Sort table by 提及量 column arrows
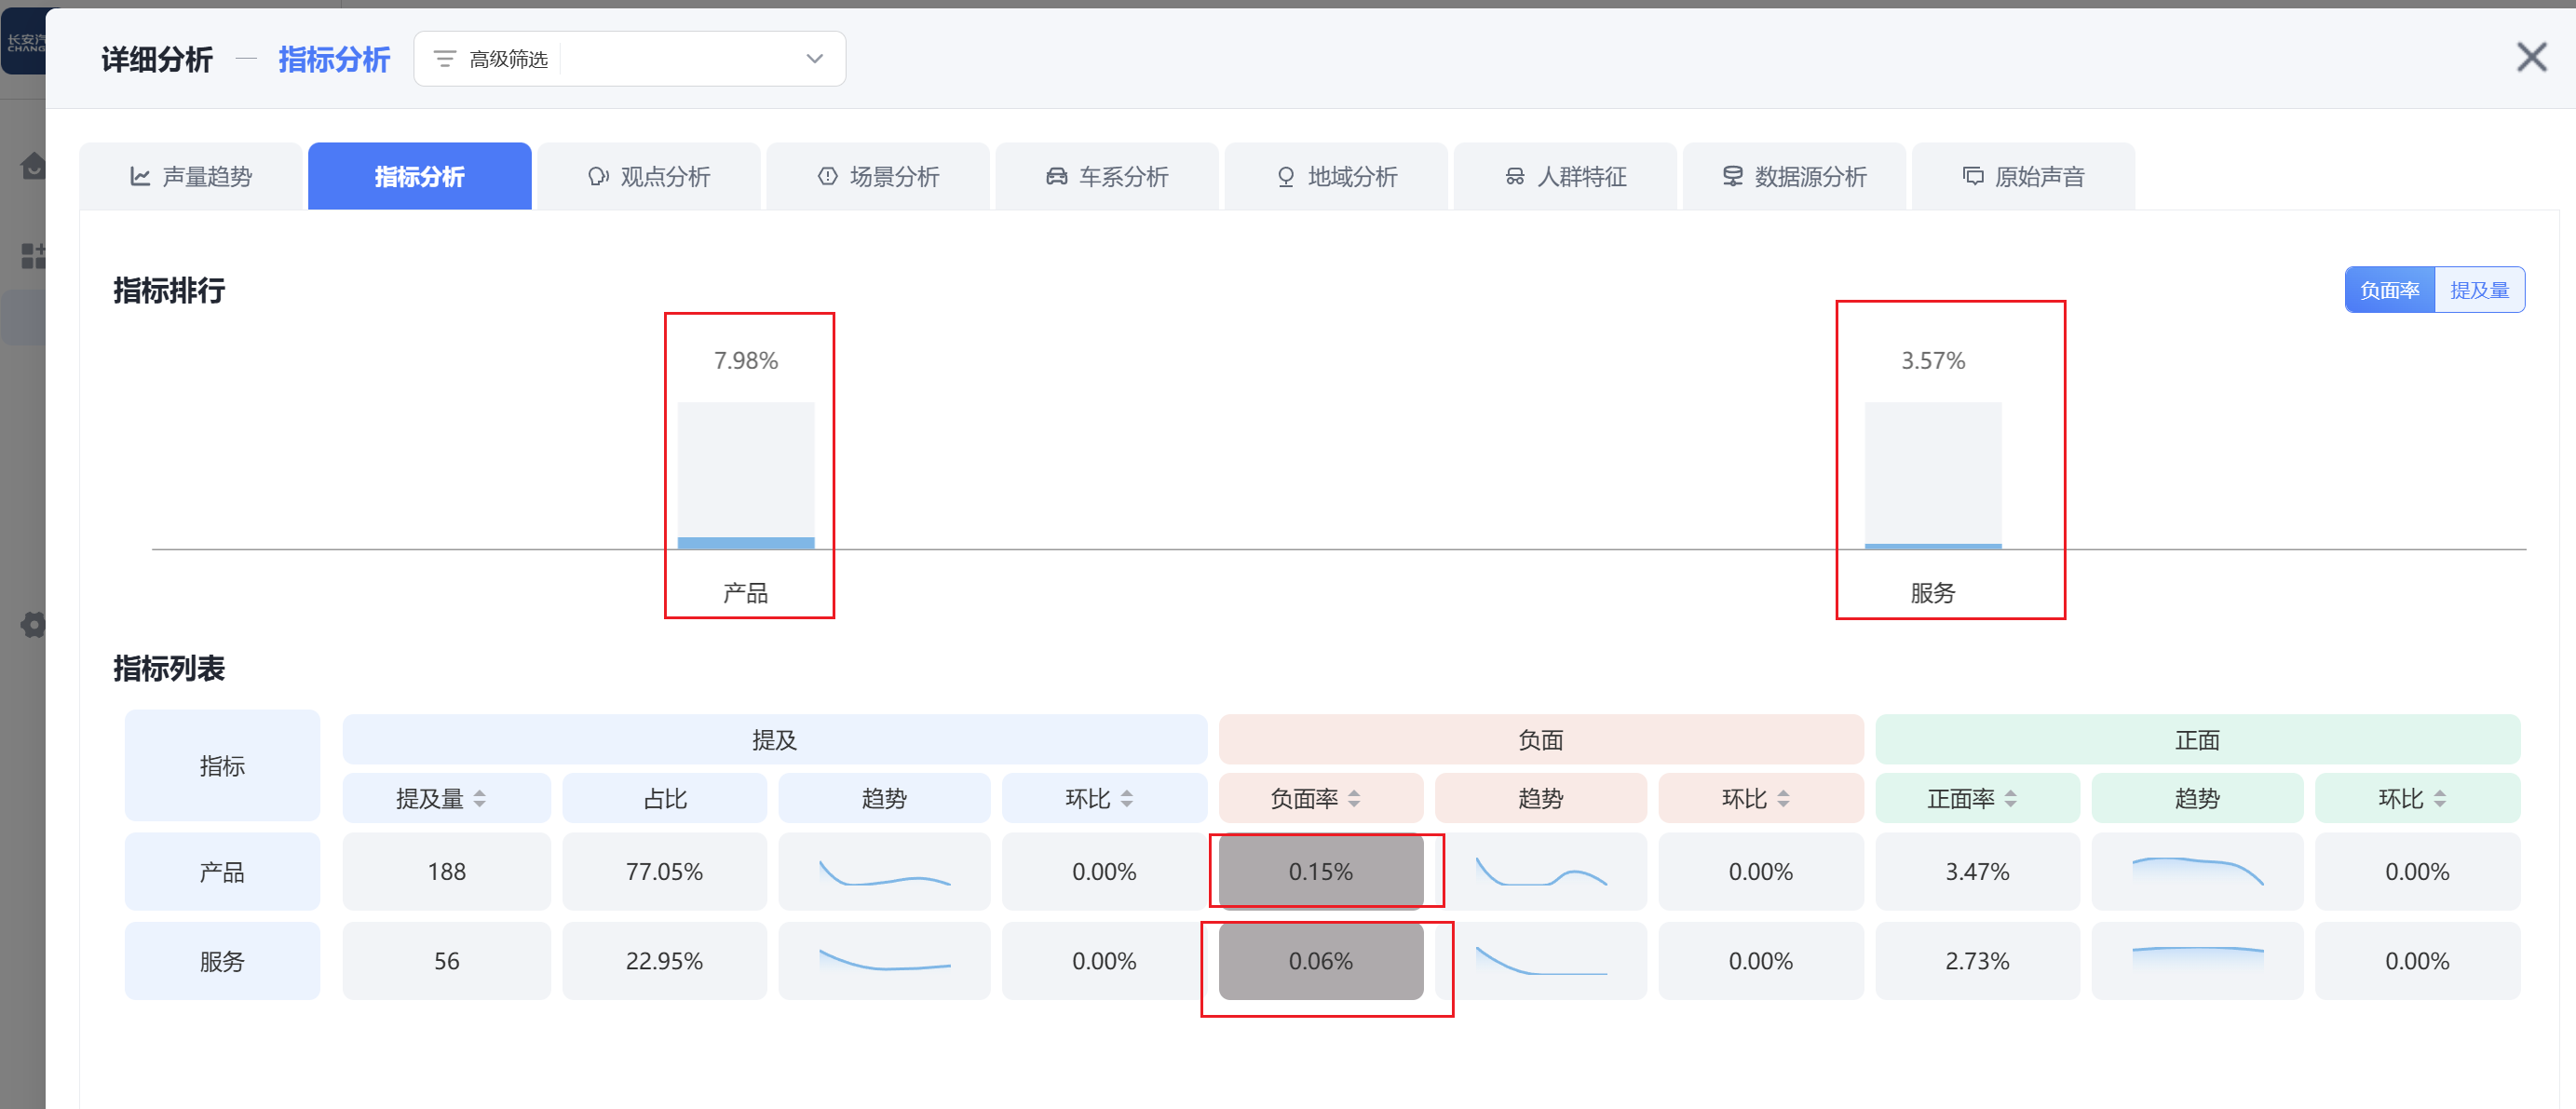This screenshot has width=2576, height=1109. pyautogui.click(x=480, y=798)
